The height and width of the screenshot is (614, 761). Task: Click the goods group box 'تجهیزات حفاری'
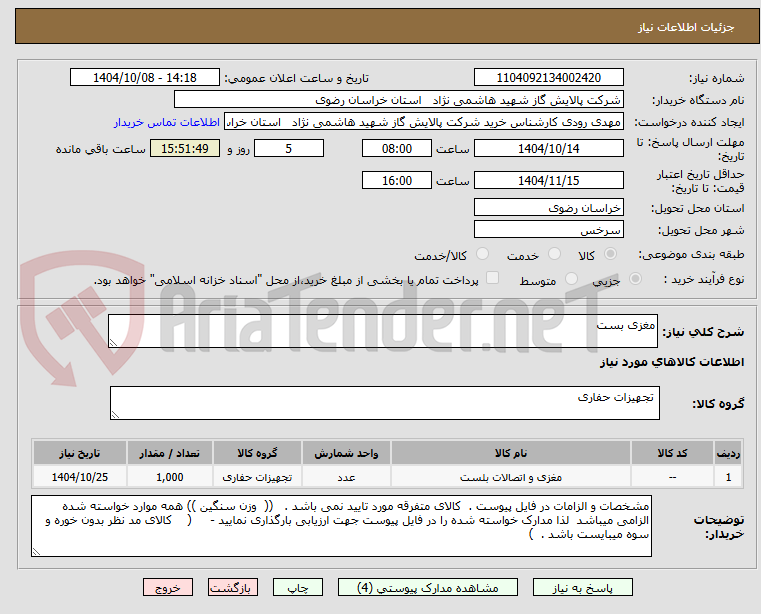(384, 403)
